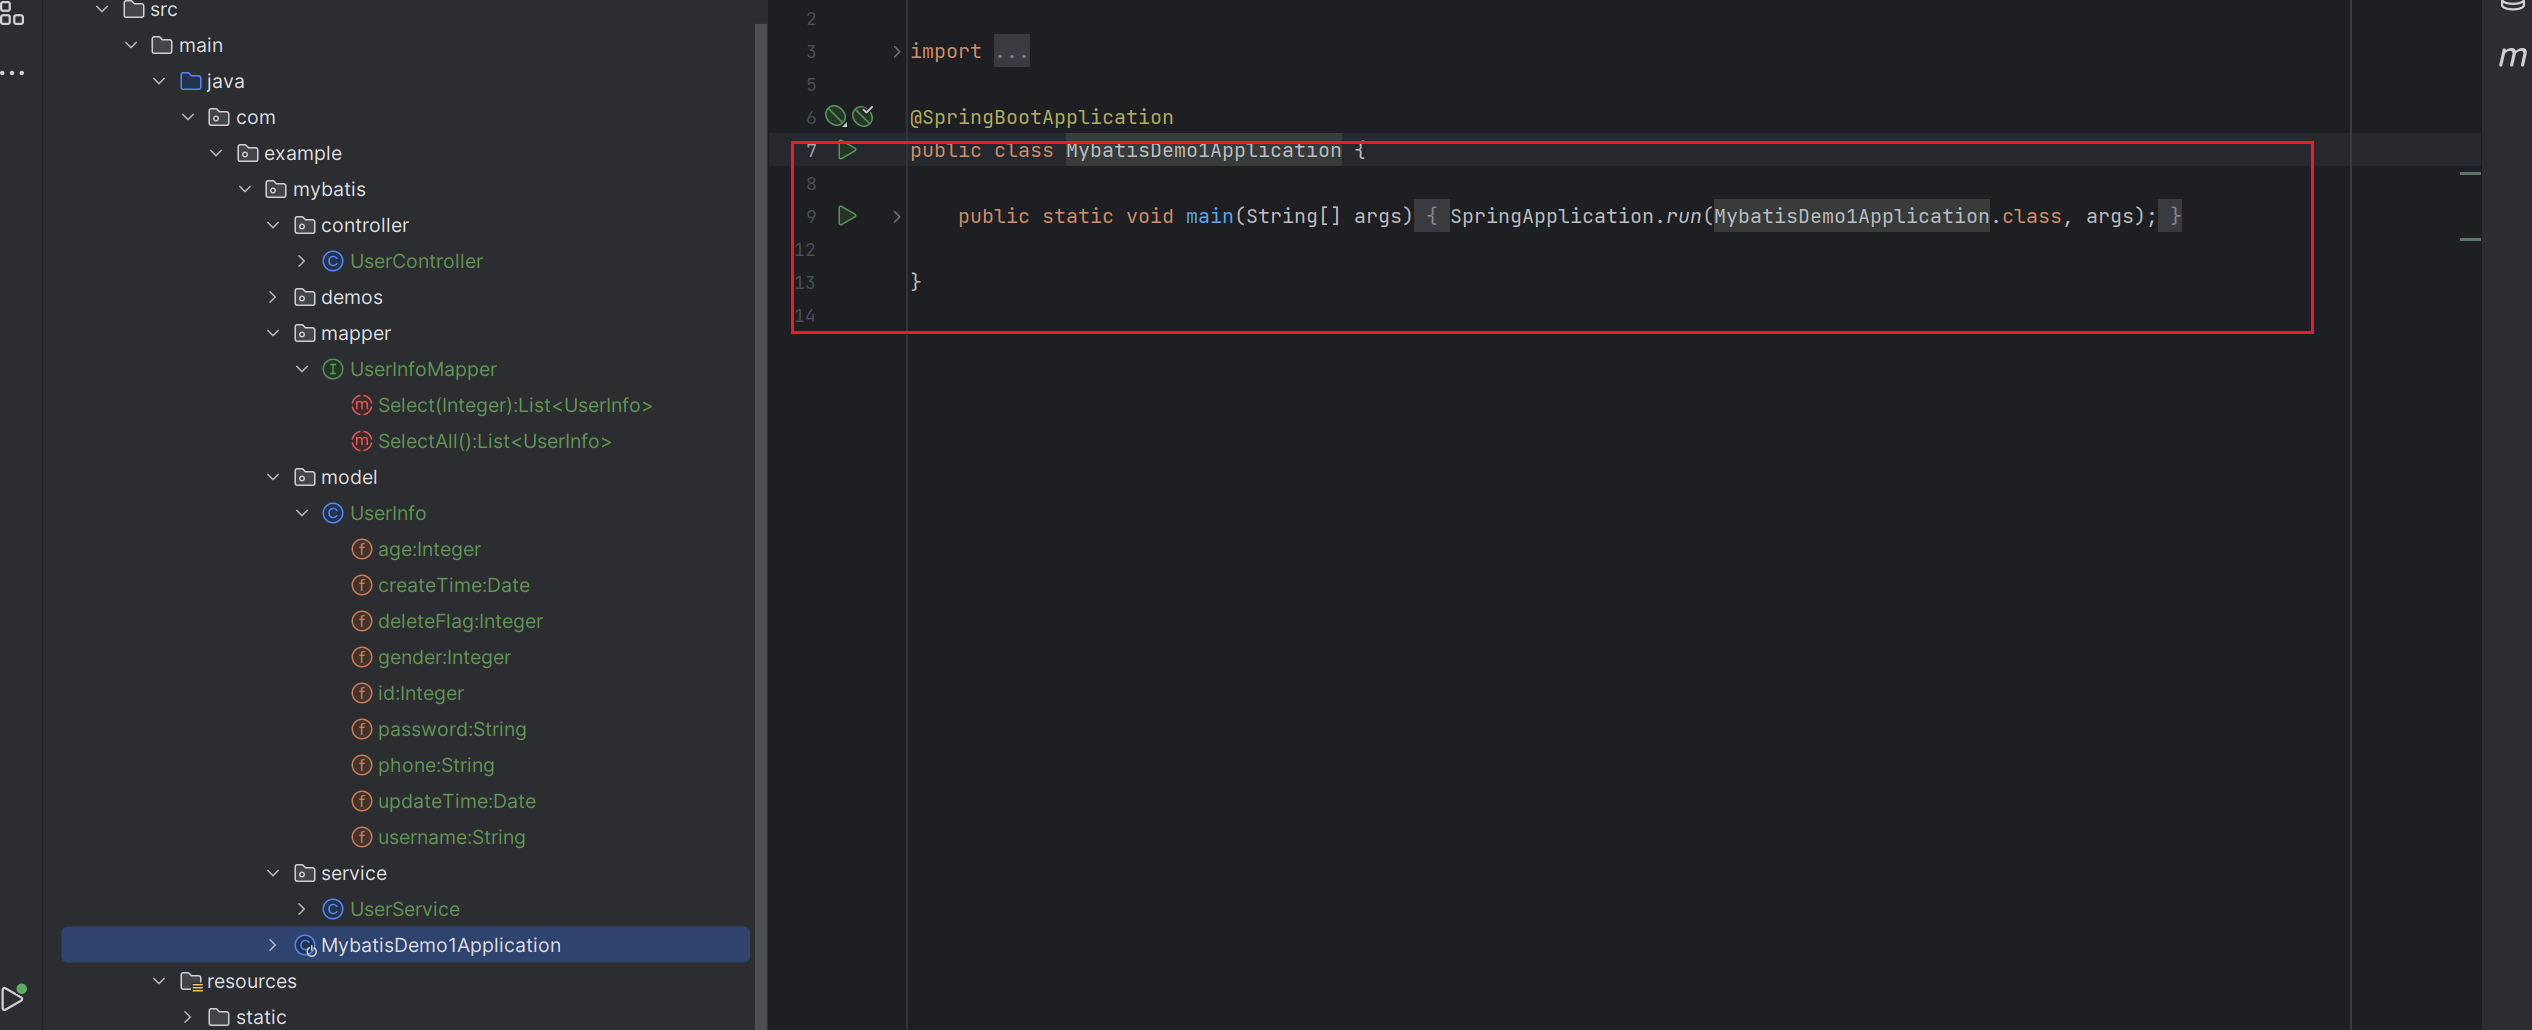
Task: Click line number 13 in the gutter
Action: pos(805,282)
